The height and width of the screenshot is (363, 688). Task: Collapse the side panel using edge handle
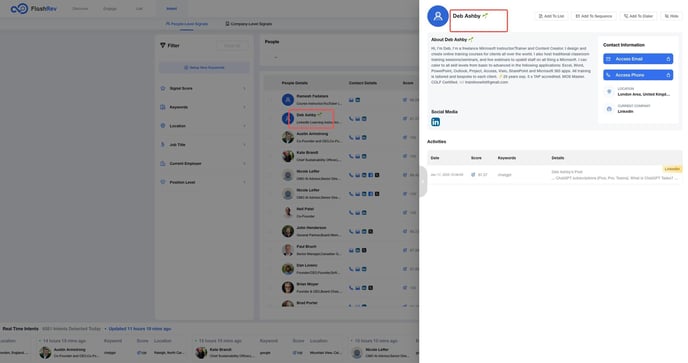[x=423, y=181]
